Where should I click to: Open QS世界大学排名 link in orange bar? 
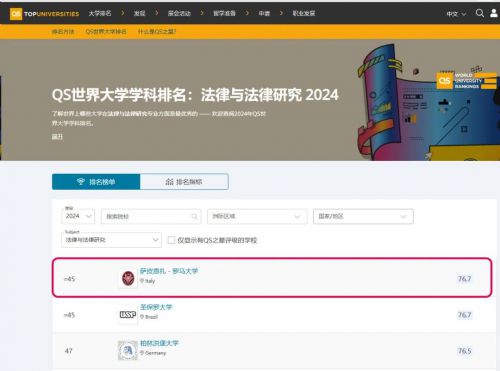[x=106, y=32]
